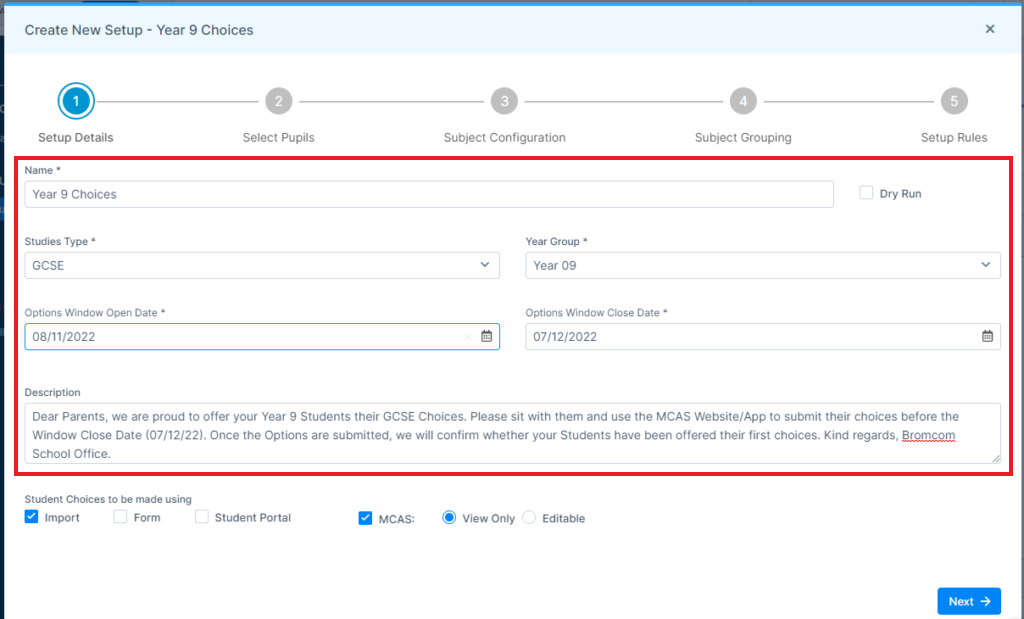
Task: Go to step 1 Setup Details
Action: coord(76,101)
